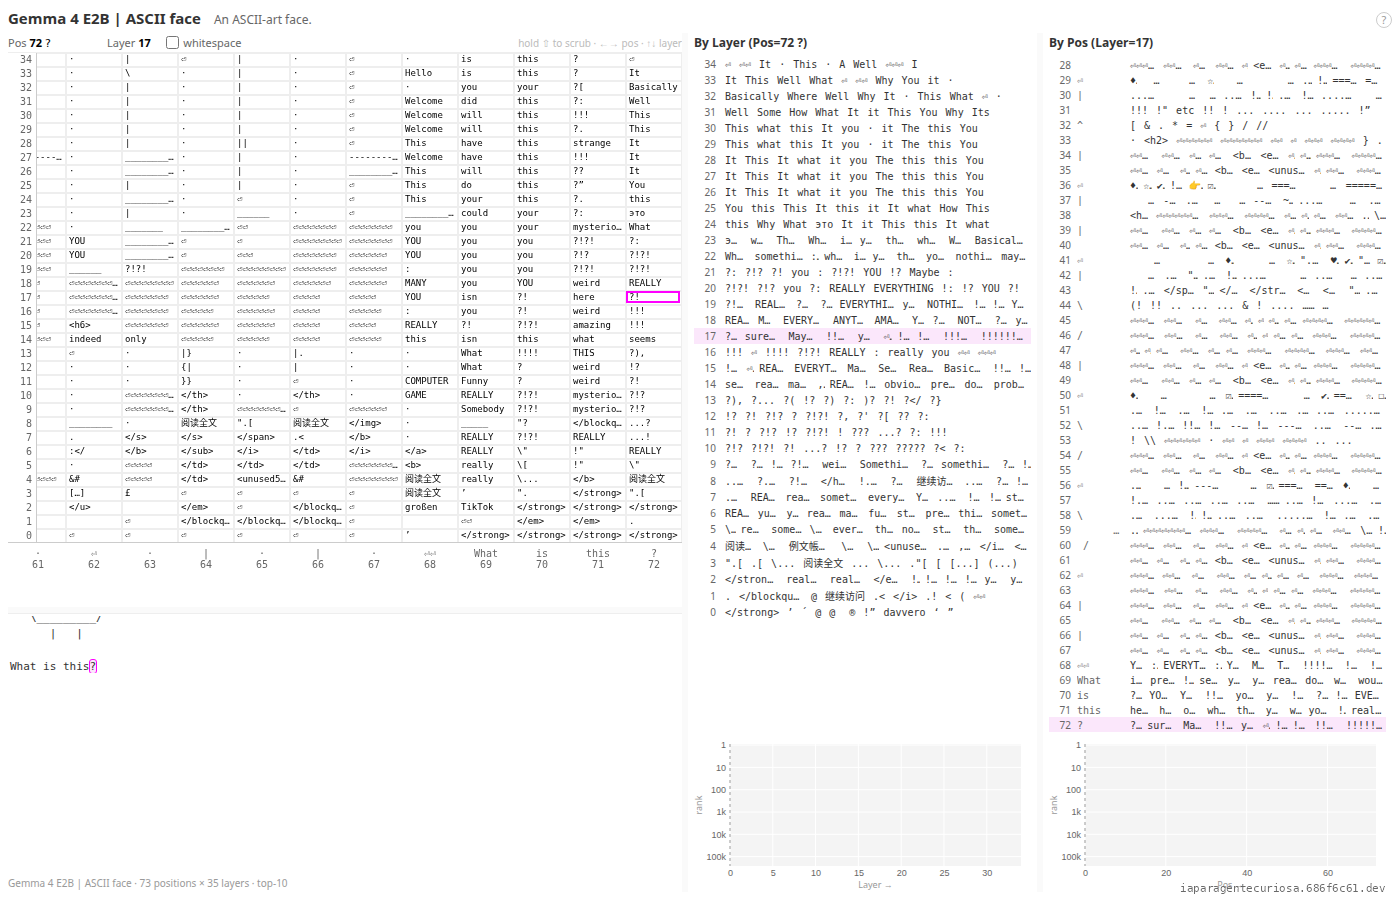Click the 'Somebody' cell in layer 9
The image size is (1400, 900).
[x=486, y=409]
